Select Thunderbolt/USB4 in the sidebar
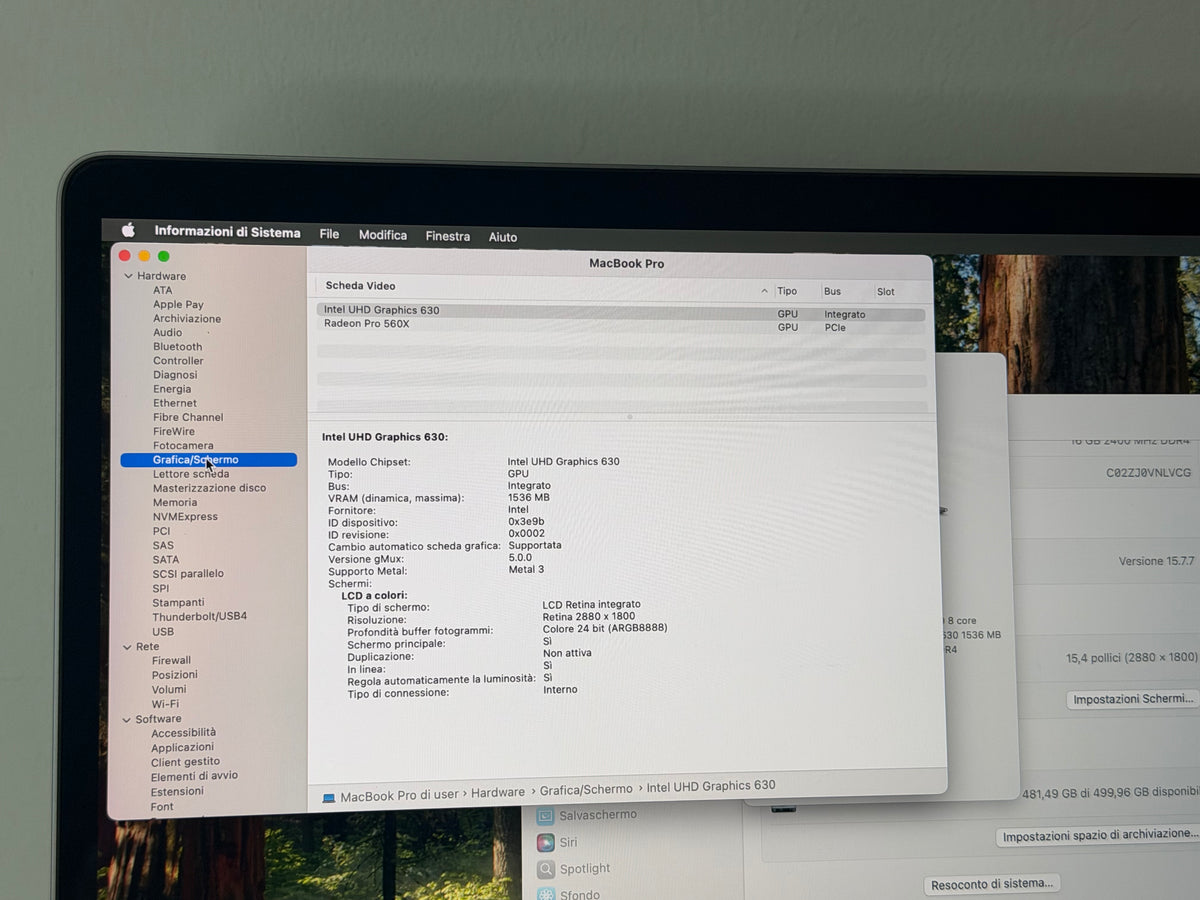The height and width of the screenshot is (900, 1200). [199, 617]
